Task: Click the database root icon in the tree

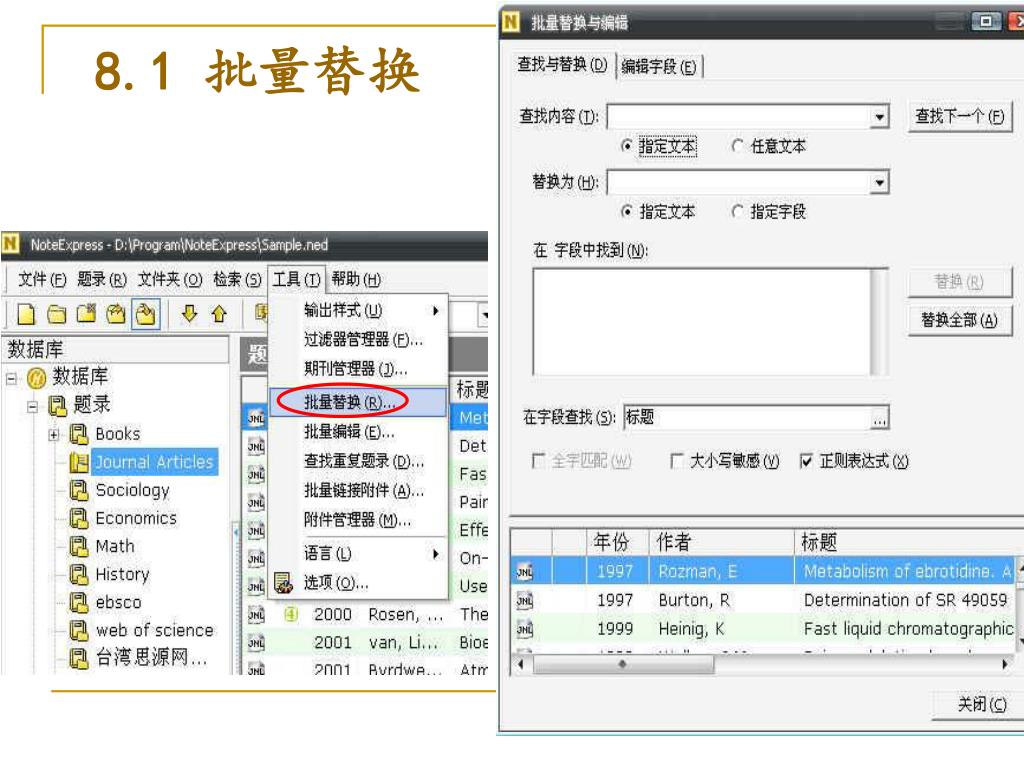Action: (36, 377)
